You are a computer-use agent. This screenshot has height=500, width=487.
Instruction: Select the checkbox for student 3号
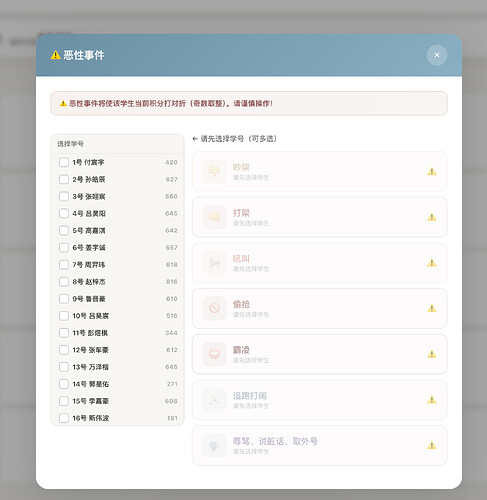pyautogui.click(x=64, y=196)
